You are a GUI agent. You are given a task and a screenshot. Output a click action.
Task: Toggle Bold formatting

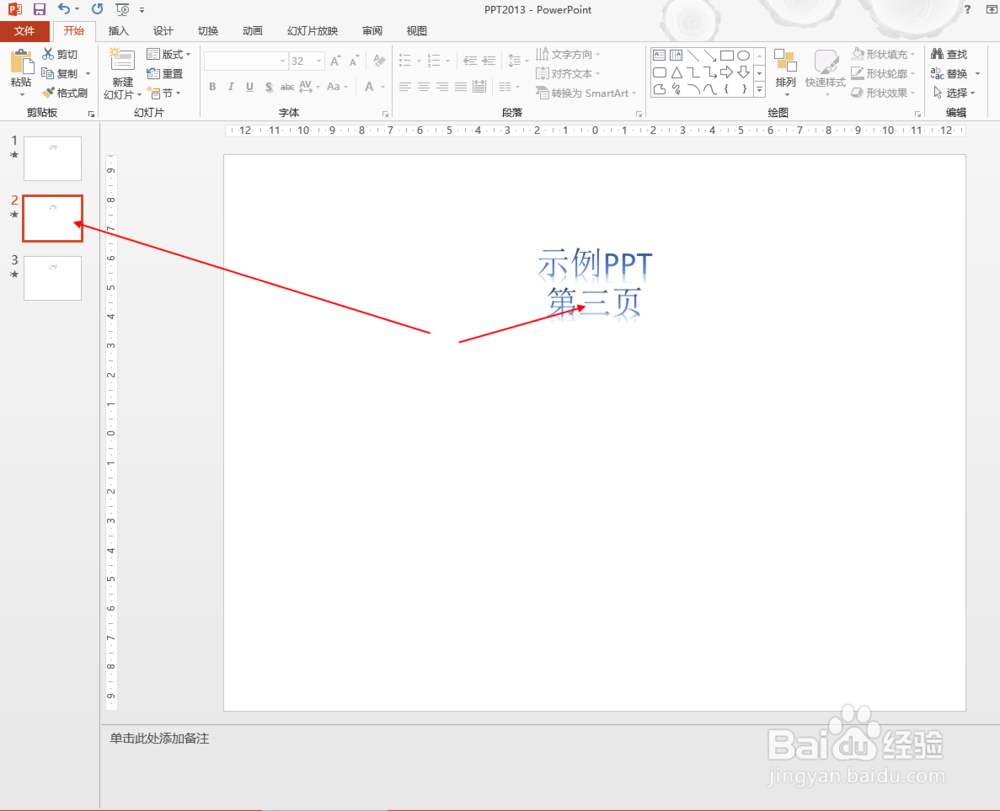coord(212,87)
